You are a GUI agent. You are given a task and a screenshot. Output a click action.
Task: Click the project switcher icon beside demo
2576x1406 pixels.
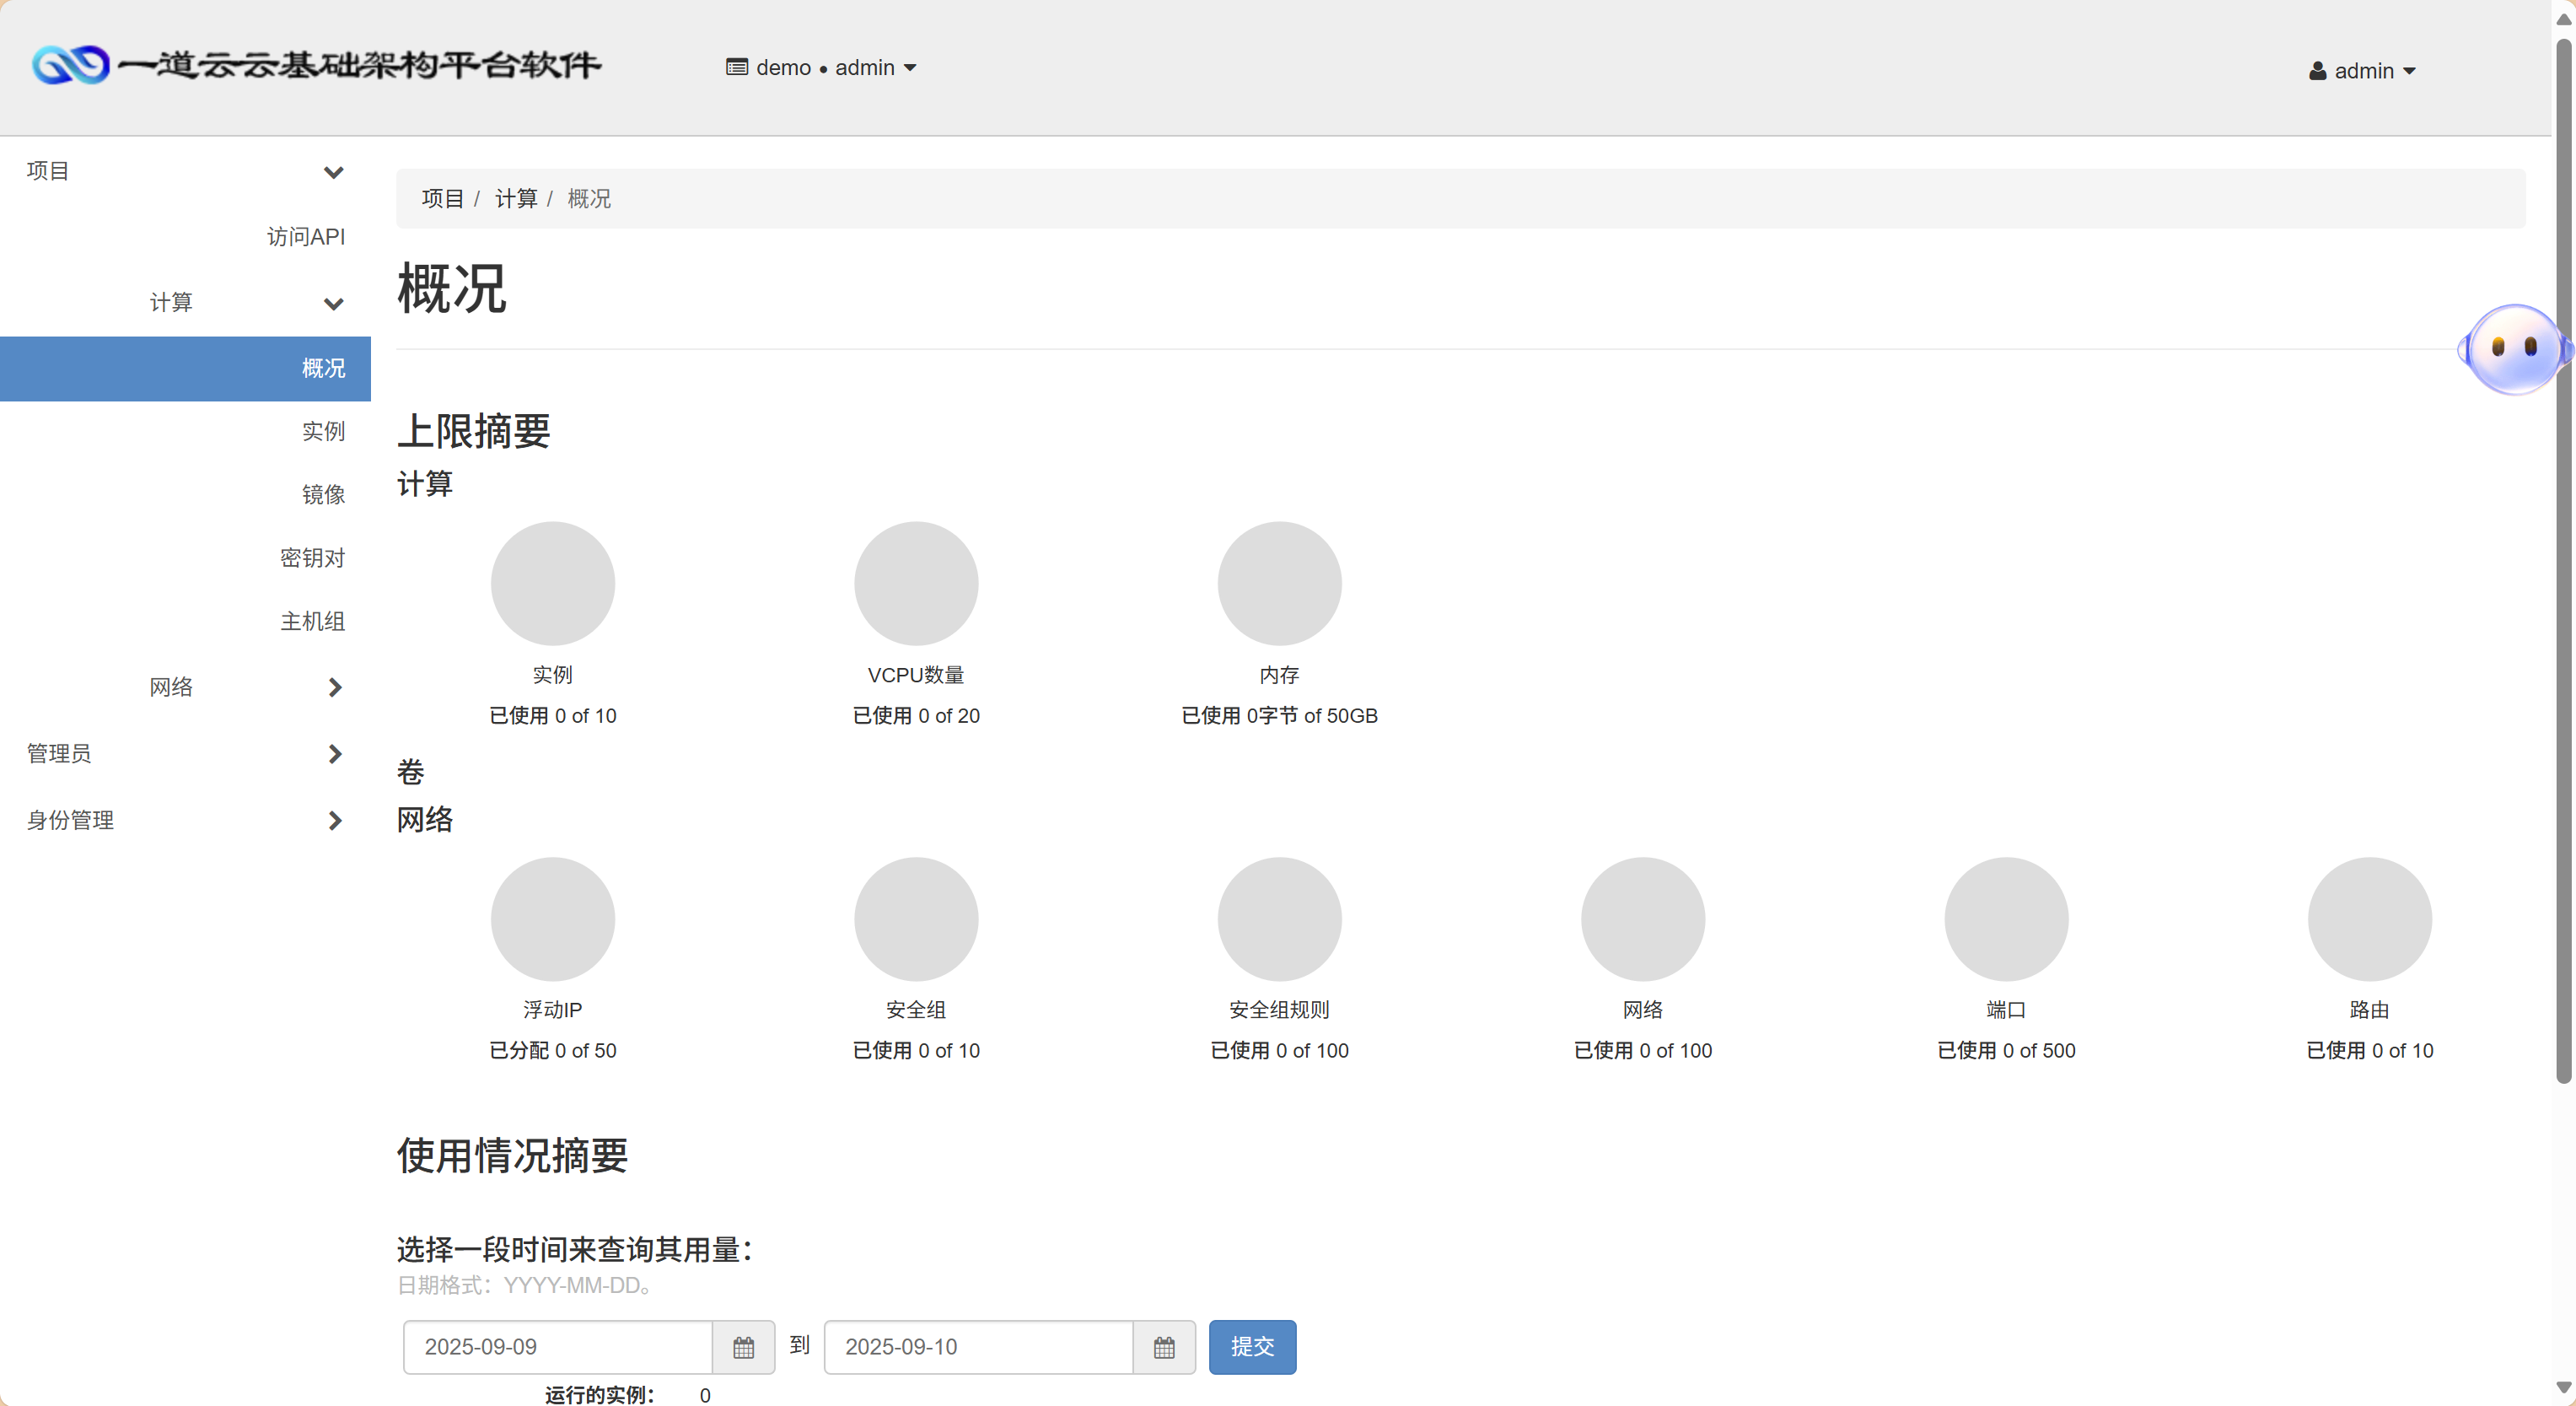[x=737, y=67]
